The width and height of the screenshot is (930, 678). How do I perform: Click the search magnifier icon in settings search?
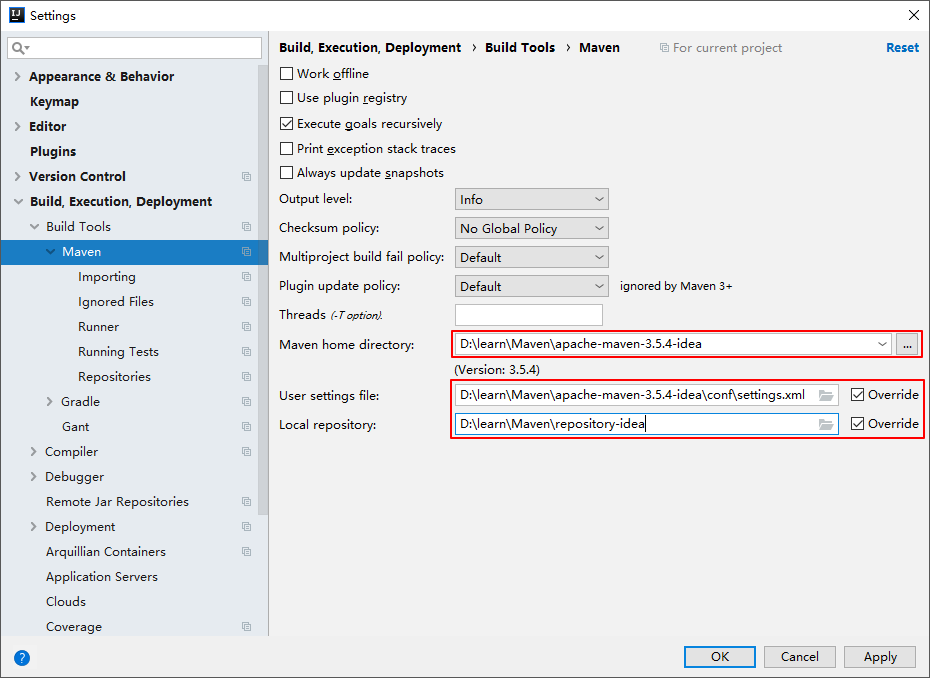coord(19,48)
